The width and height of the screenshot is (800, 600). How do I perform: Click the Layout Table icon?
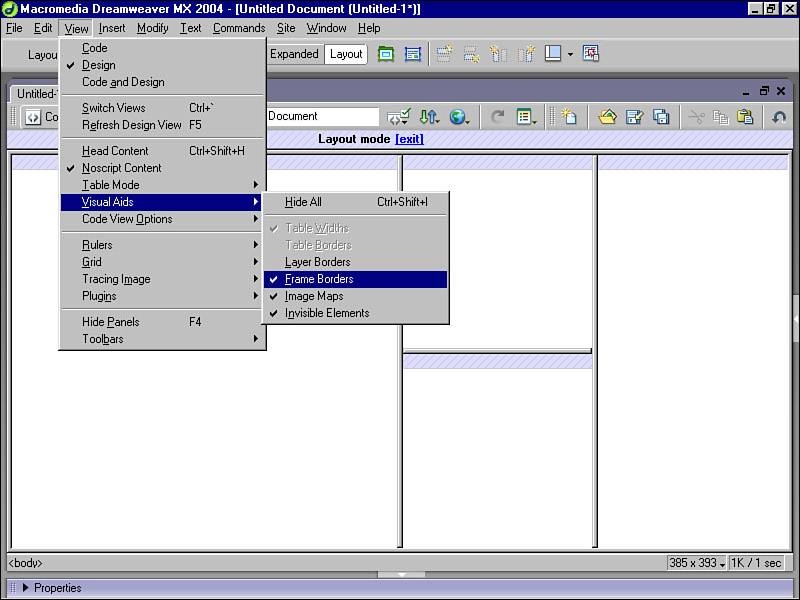click(386, 54)
